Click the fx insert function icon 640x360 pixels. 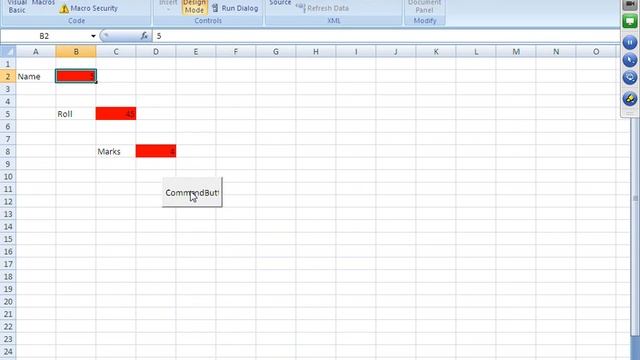tap(144, 36)
